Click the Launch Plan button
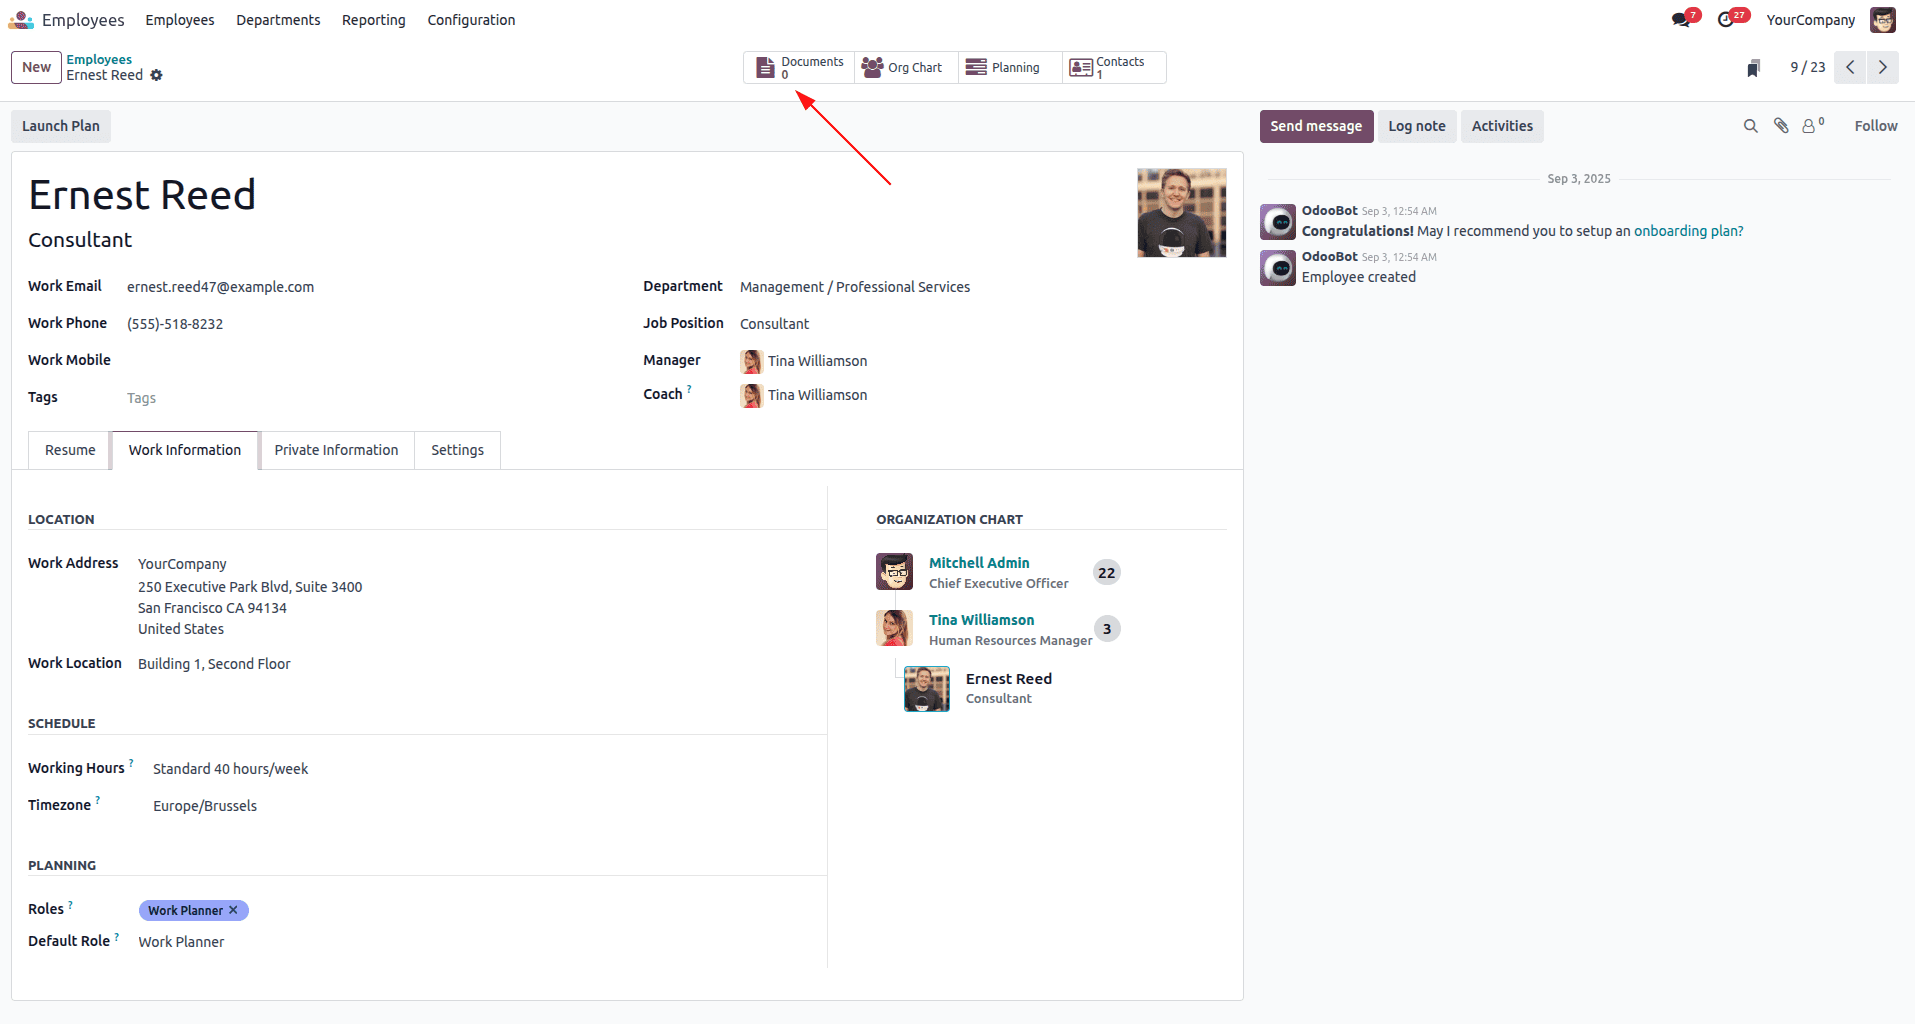The height and width of the screenshot is (1024, 1915). [x=60, y=126]
